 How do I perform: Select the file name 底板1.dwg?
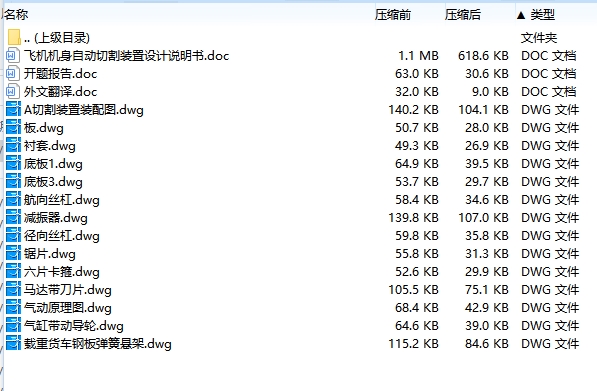53,164
